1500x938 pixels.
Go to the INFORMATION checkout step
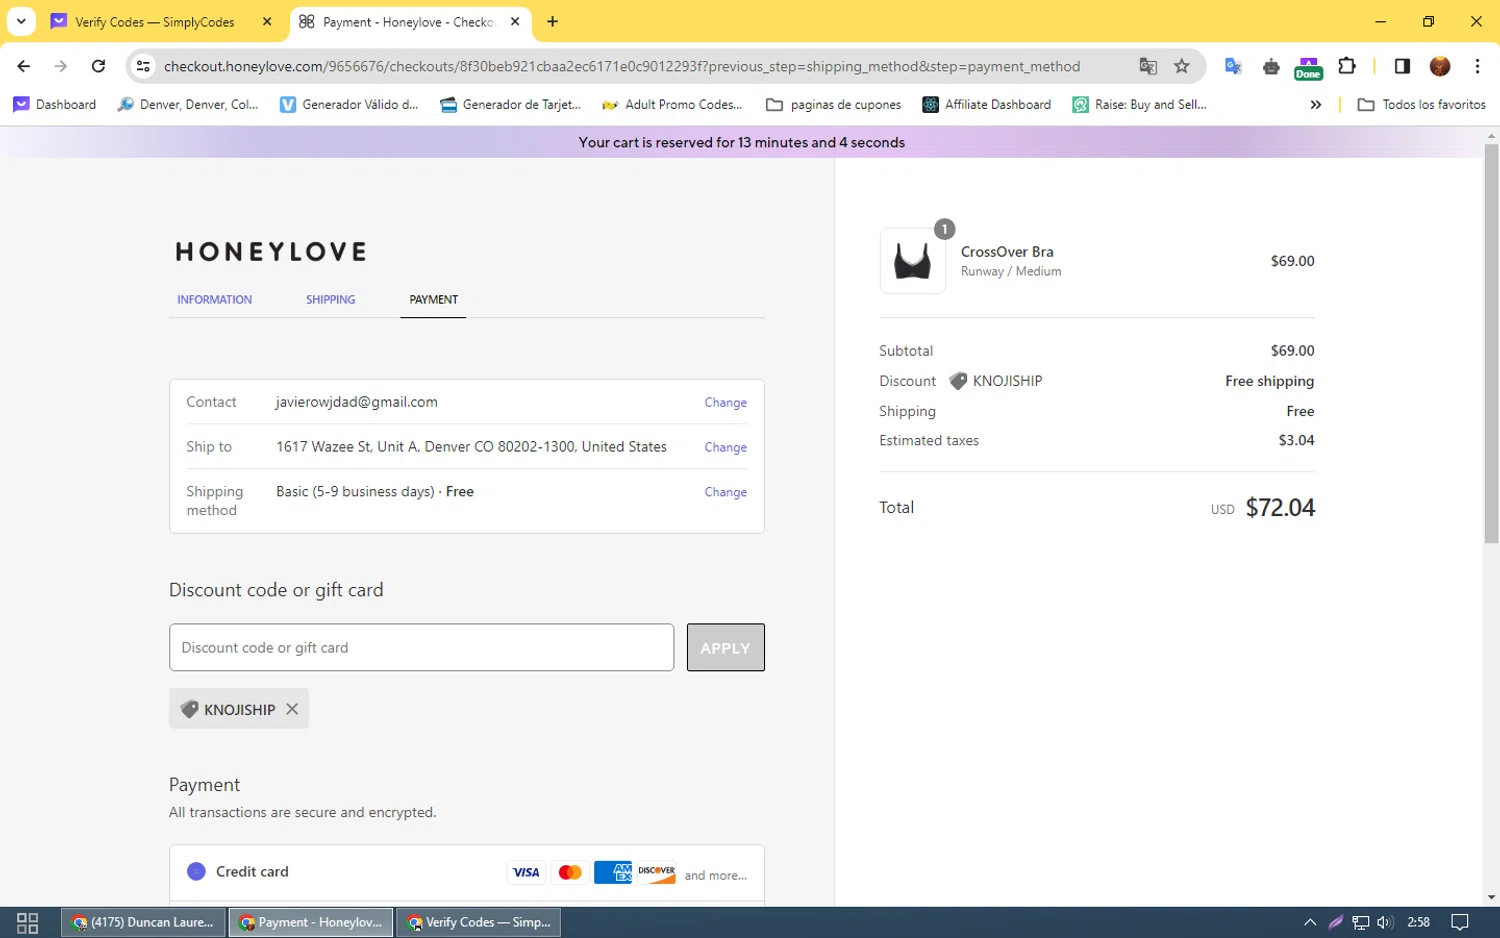click(214, 299)
